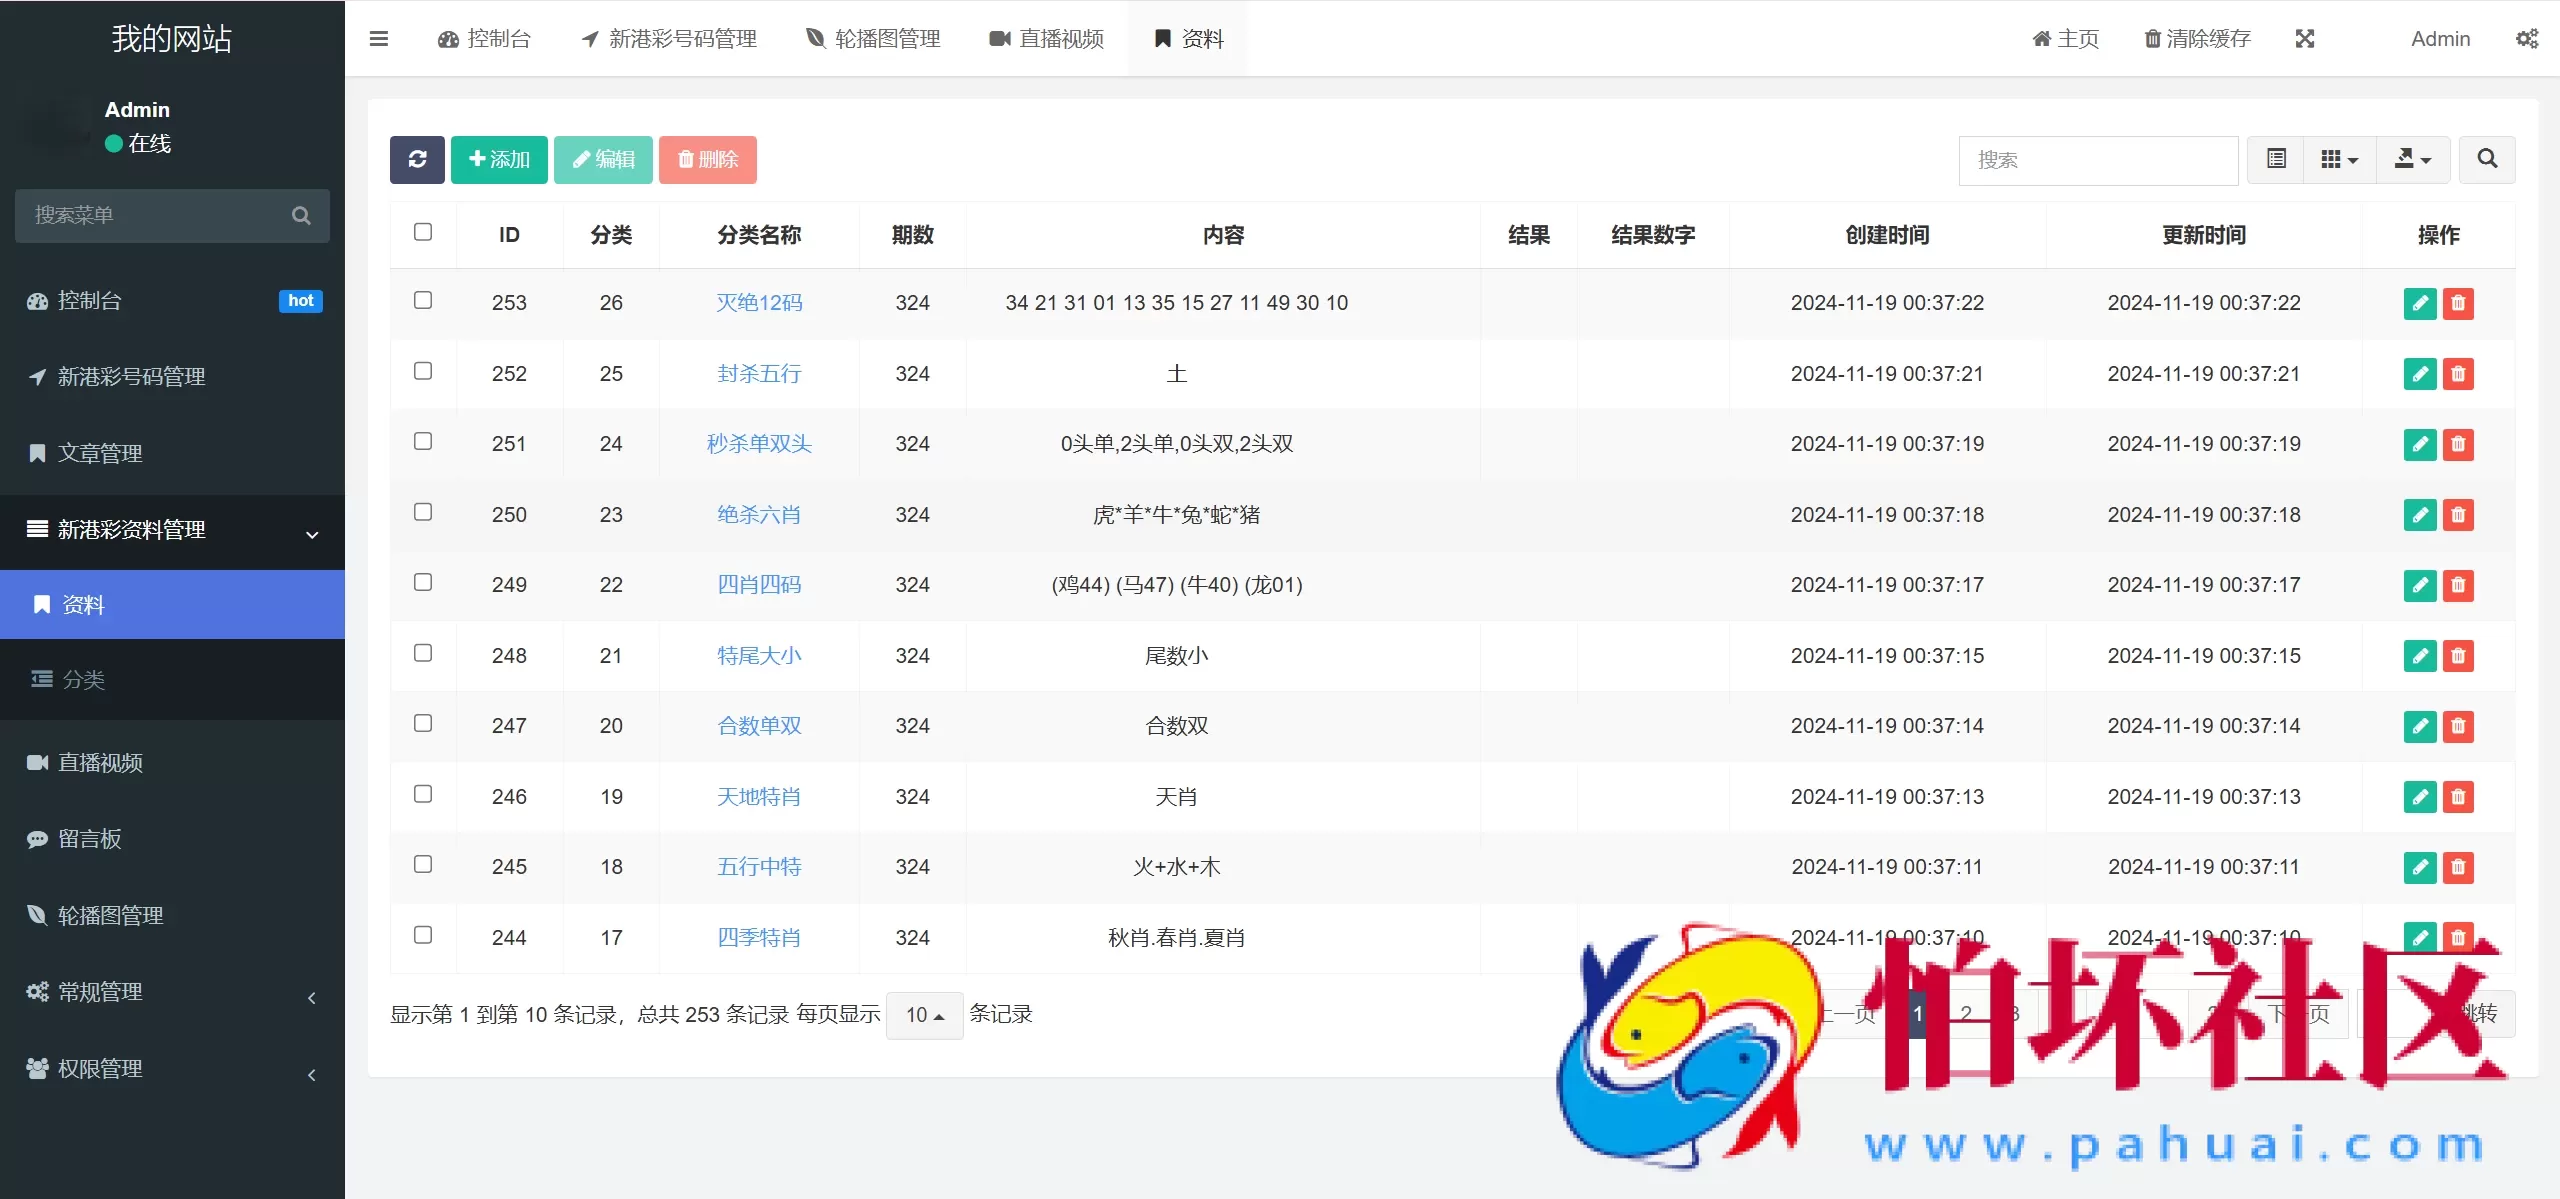Open the 灭绝12码 category link
2560x1199 pixels.
point(759,303)
